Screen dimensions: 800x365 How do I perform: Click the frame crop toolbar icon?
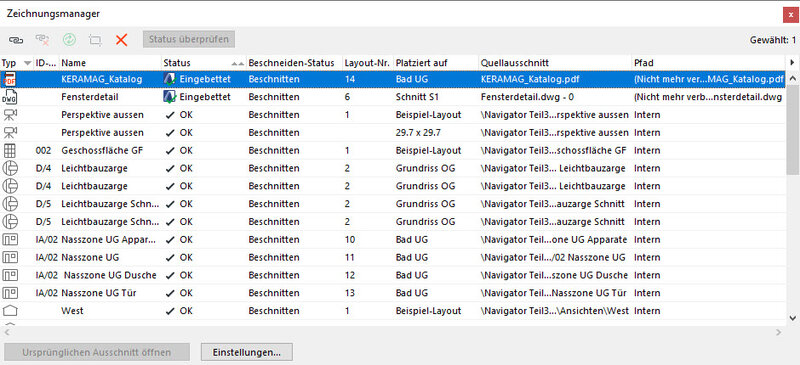[x=94, y=39]
